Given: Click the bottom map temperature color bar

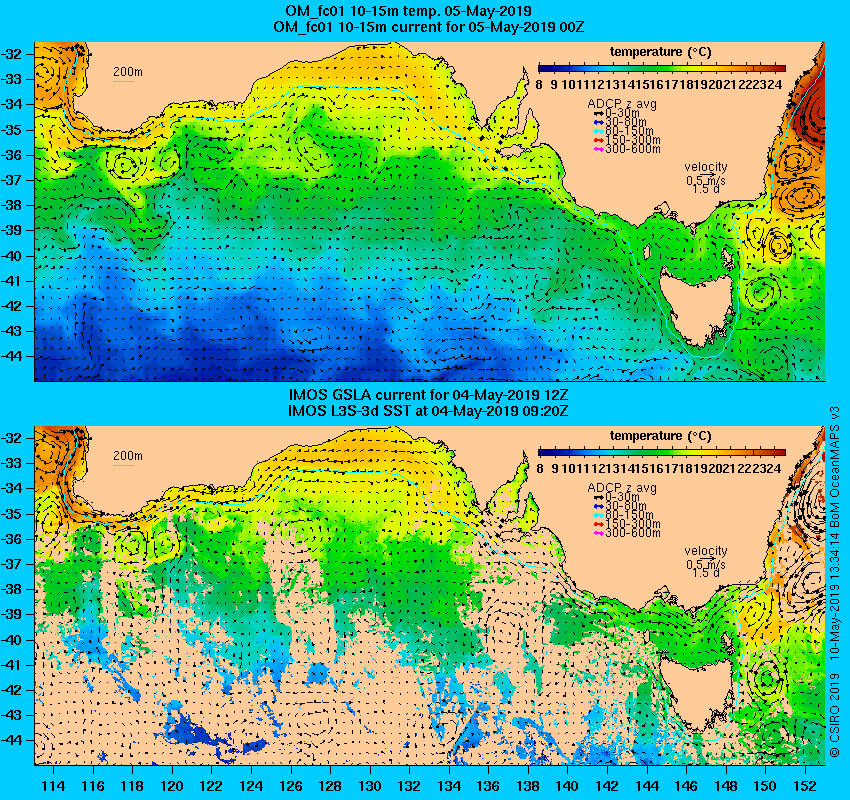Looking at the screenshot, I should tap(661, 452).
